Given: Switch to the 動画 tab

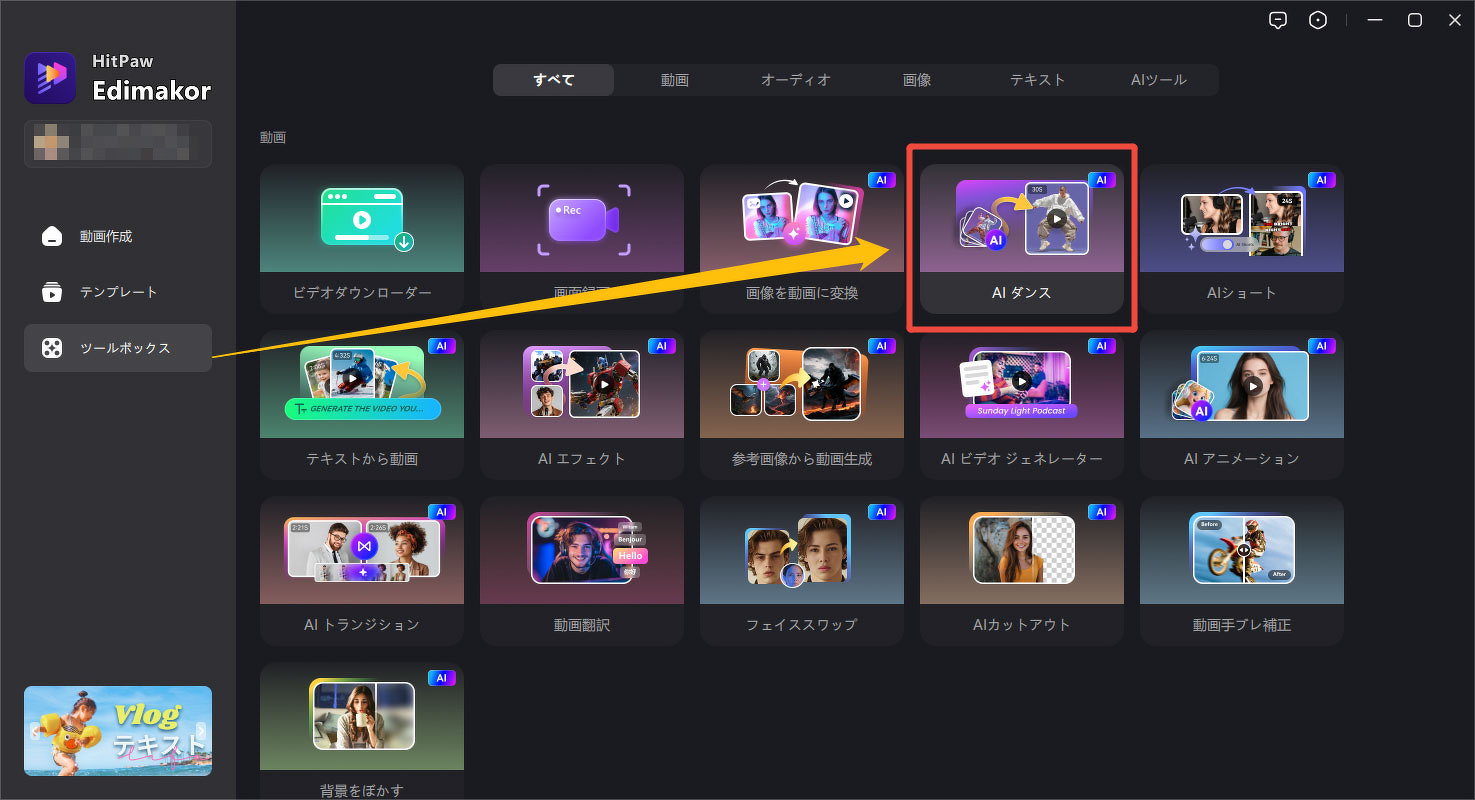Looking at the screenshot, I should tap(675, 80).
